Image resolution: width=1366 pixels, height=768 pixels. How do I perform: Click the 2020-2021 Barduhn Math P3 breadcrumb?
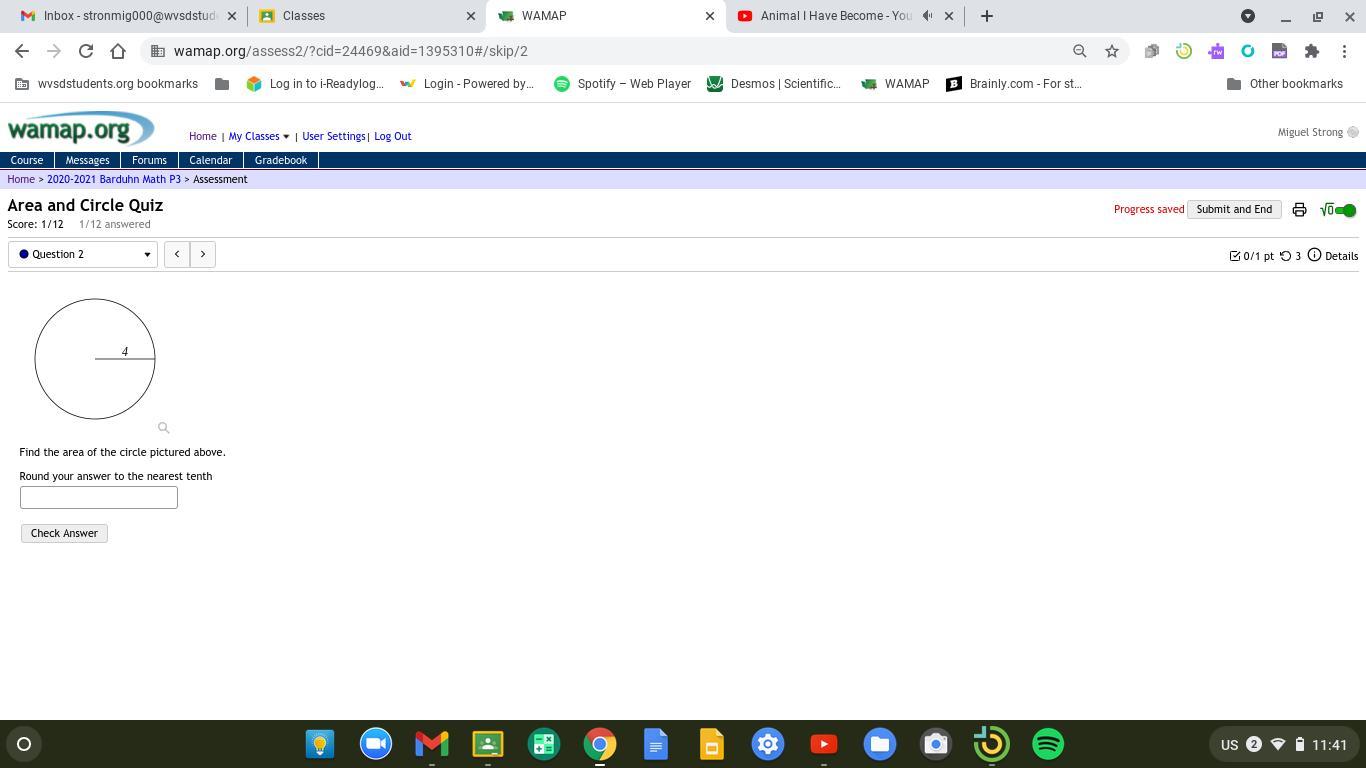113,180
